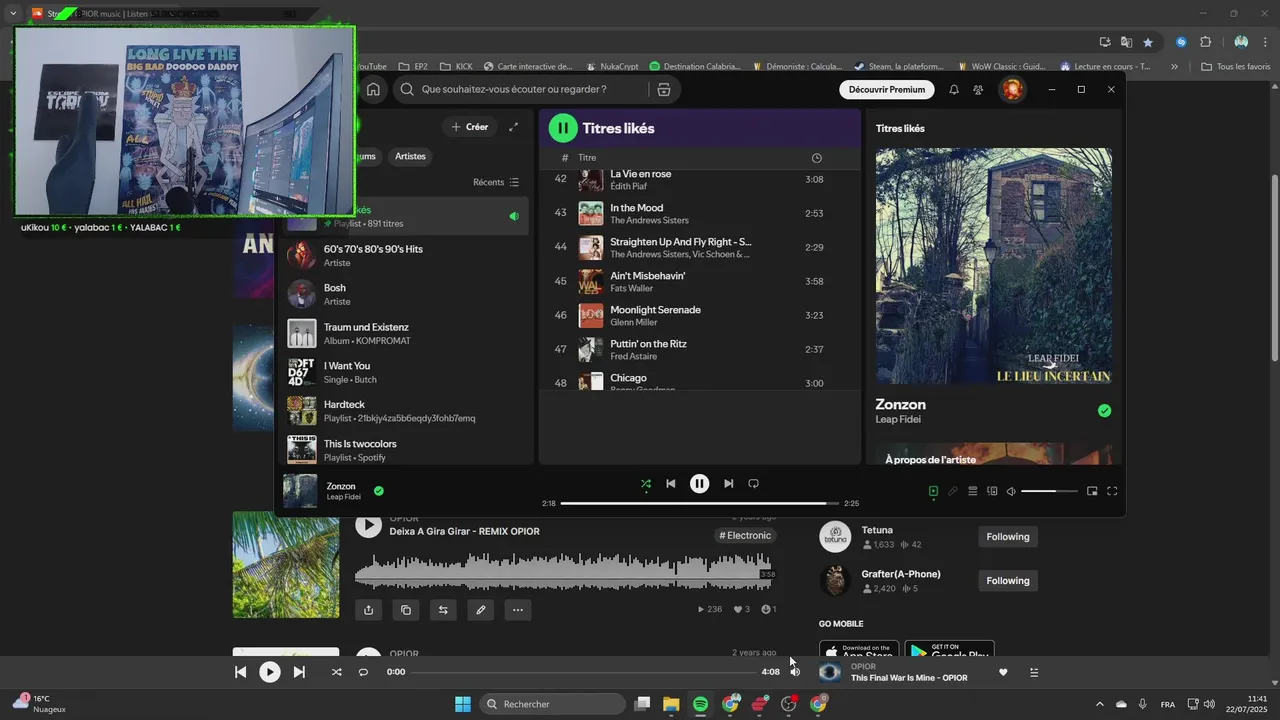Image resolution: width=1280 pixels, height=720 pixels.
Task: Open Le Lieu Incertain album cover
Action: 994,266
